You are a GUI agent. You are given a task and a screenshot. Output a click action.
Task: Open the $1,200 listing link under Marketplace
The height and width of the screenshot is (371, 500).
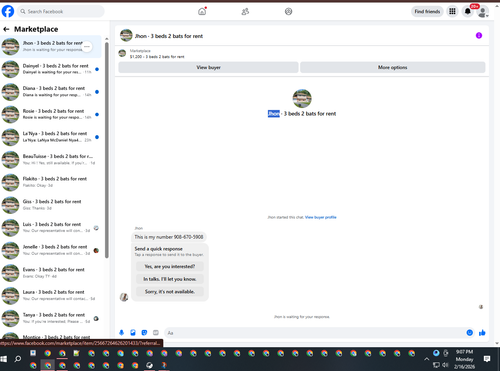coord(157,57)
